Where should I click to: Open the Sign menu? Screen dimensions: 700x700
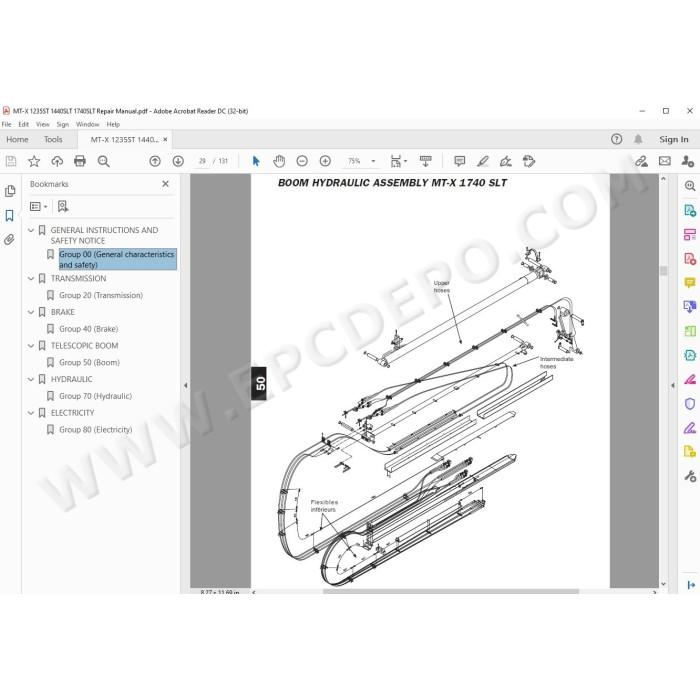click(63, 125)
